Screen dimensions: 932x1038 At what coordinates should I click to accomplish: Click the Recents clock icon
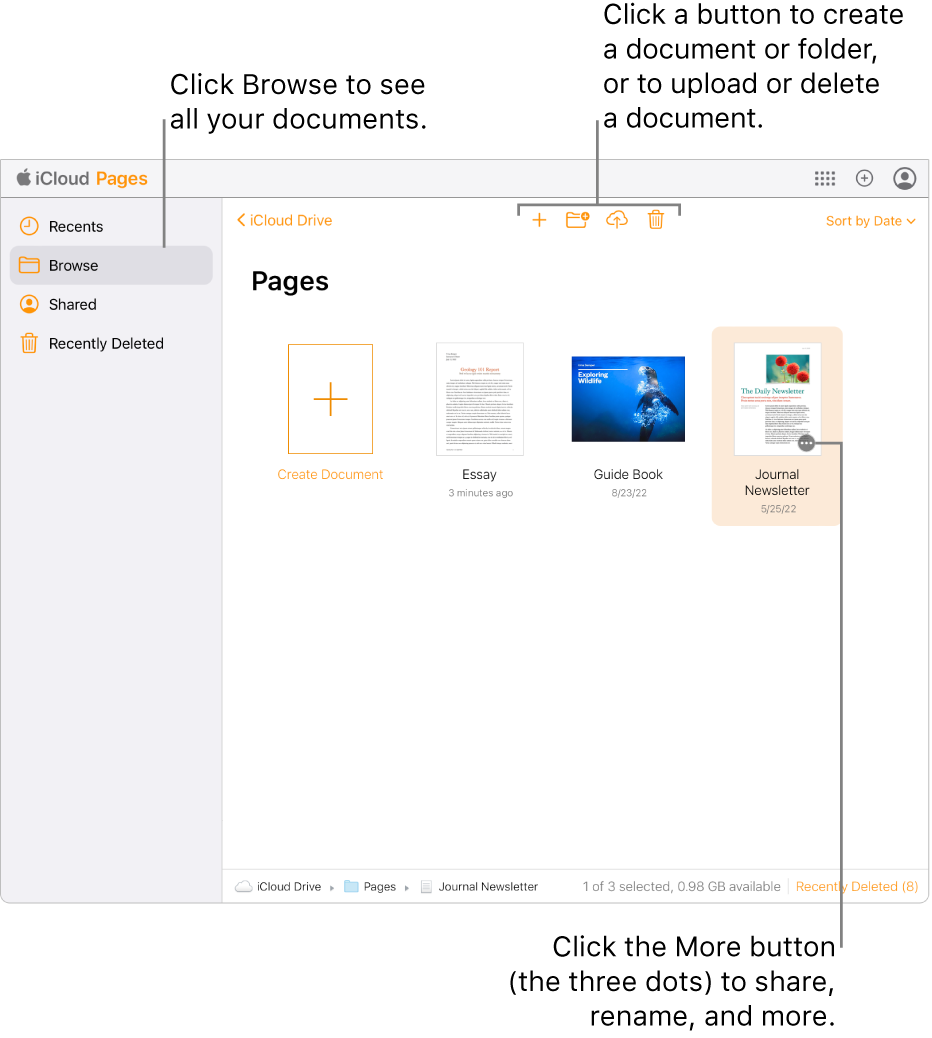coord(29,226)
